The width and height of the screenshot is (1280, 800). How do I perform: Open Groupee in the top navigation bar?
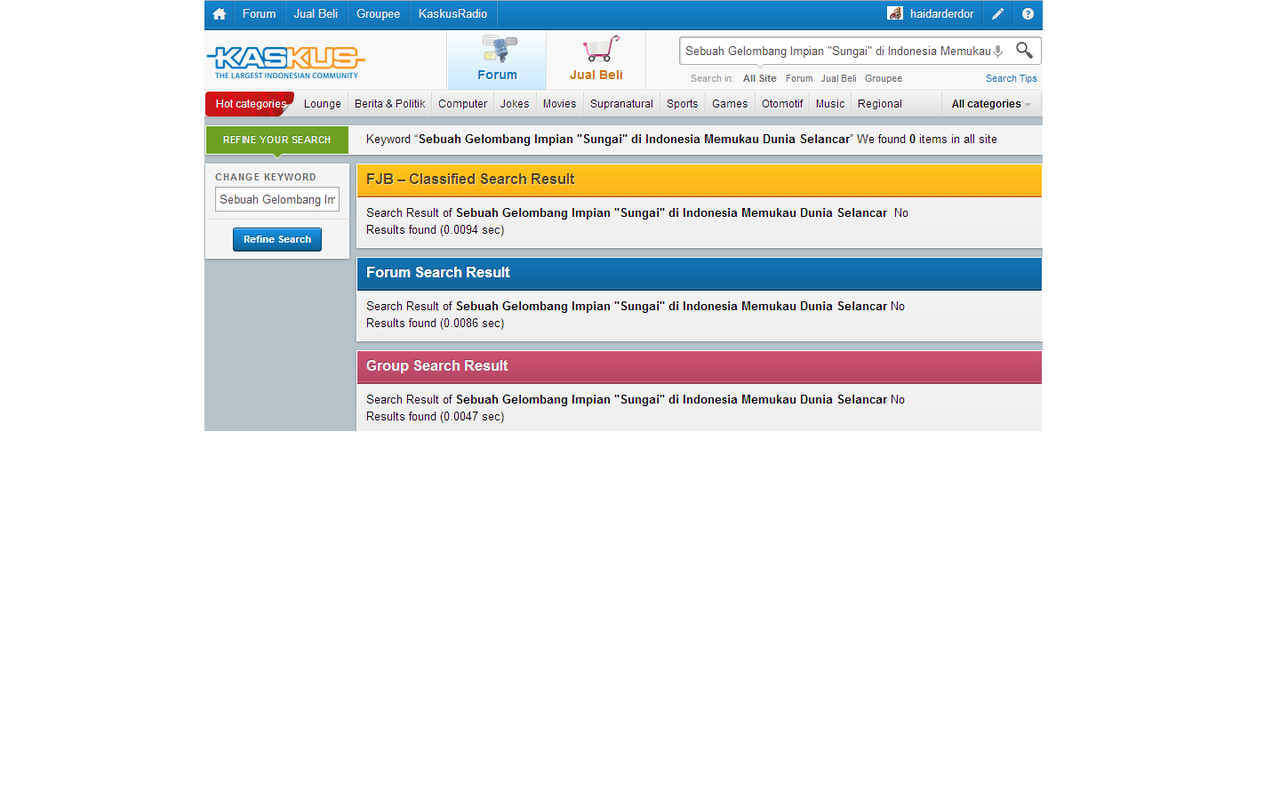(x=378, y=14)
